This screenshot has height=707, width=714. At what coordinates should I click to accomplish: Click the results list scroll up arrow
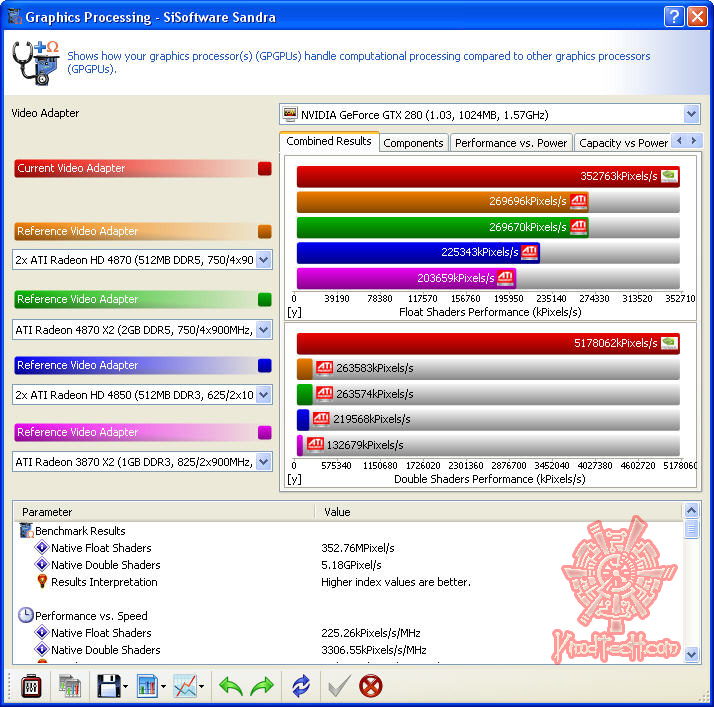(691, 511)
